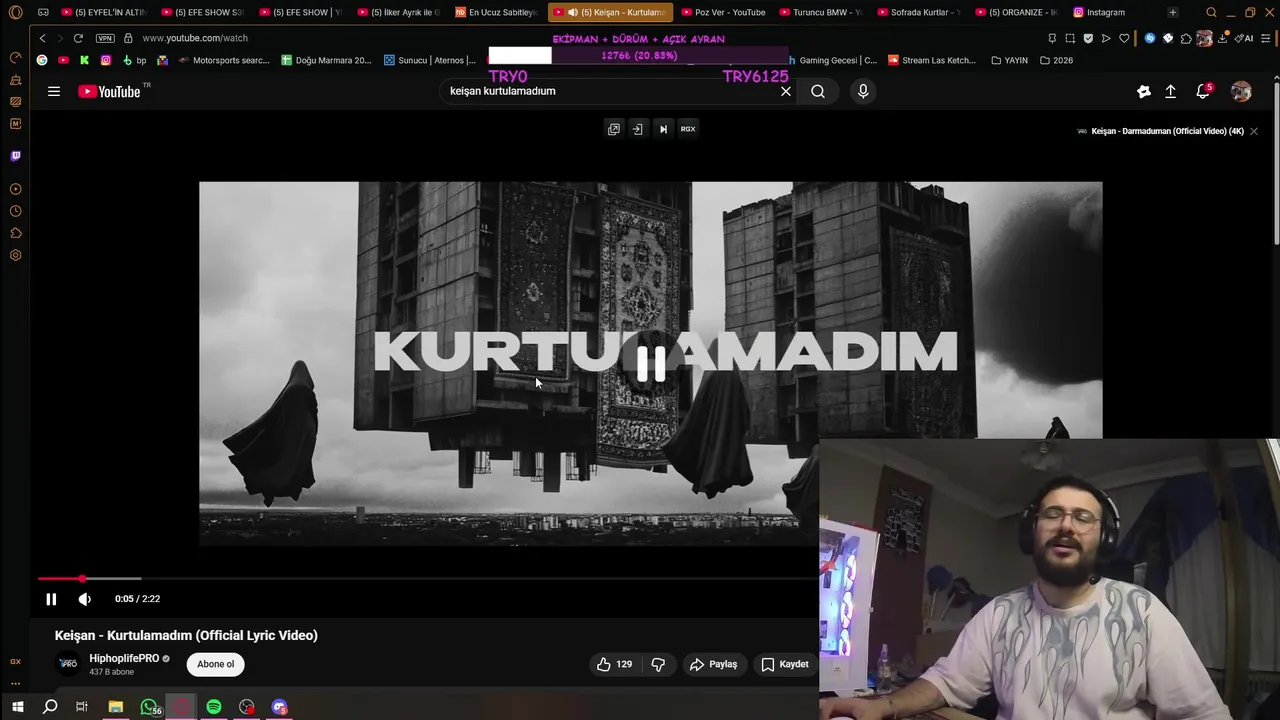
Task: Open Spotify from the Windows taskbar
Action: pyautogui.click(x=214, y=707)
